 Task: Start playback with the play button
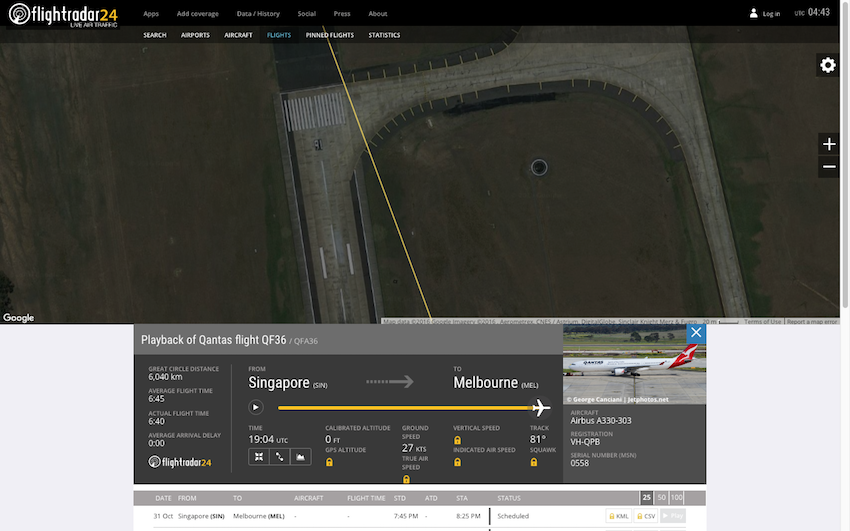(255, 407)
